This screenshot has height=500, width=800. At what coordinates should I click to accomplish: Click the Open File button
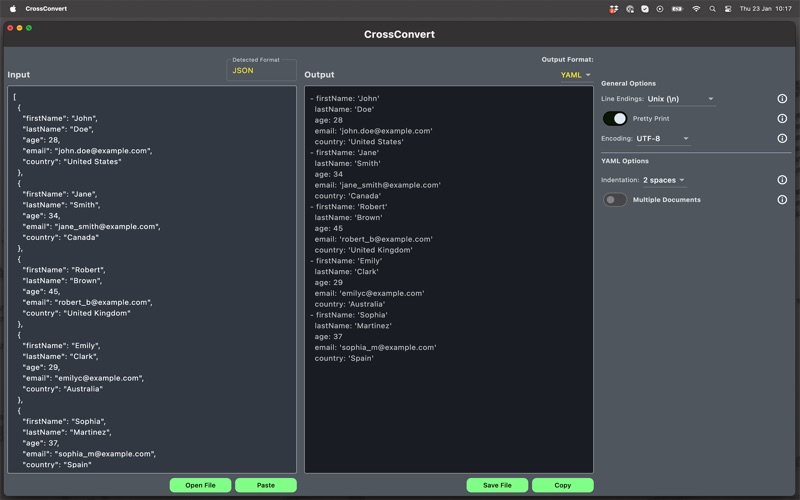200,485
